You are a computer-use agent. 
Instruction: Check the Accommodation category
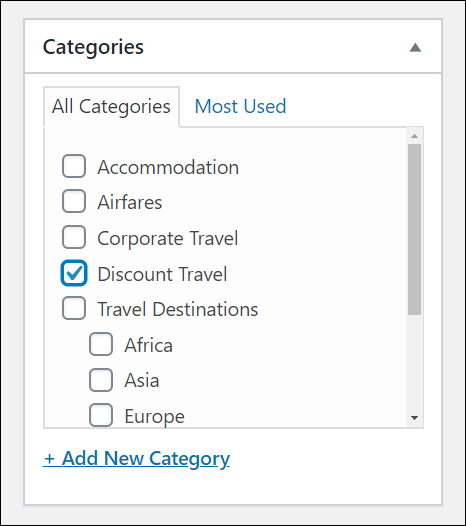(x=74, y=166)
